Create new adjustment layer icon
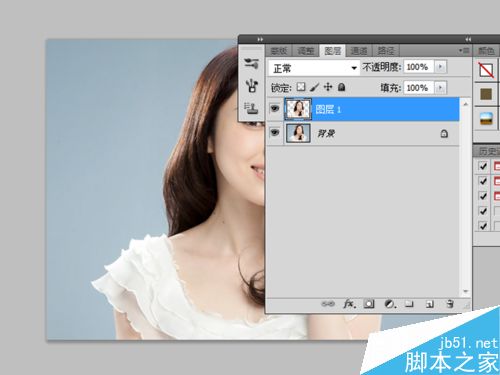500x375 pixels. coord(390,304)
